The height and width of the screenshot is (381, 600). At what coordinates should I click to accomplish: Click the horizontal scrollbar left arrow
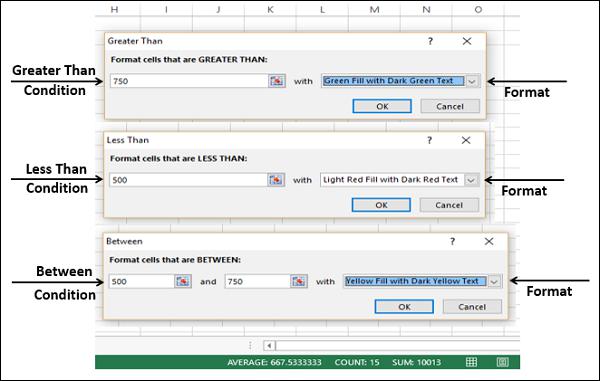point(269,346)
